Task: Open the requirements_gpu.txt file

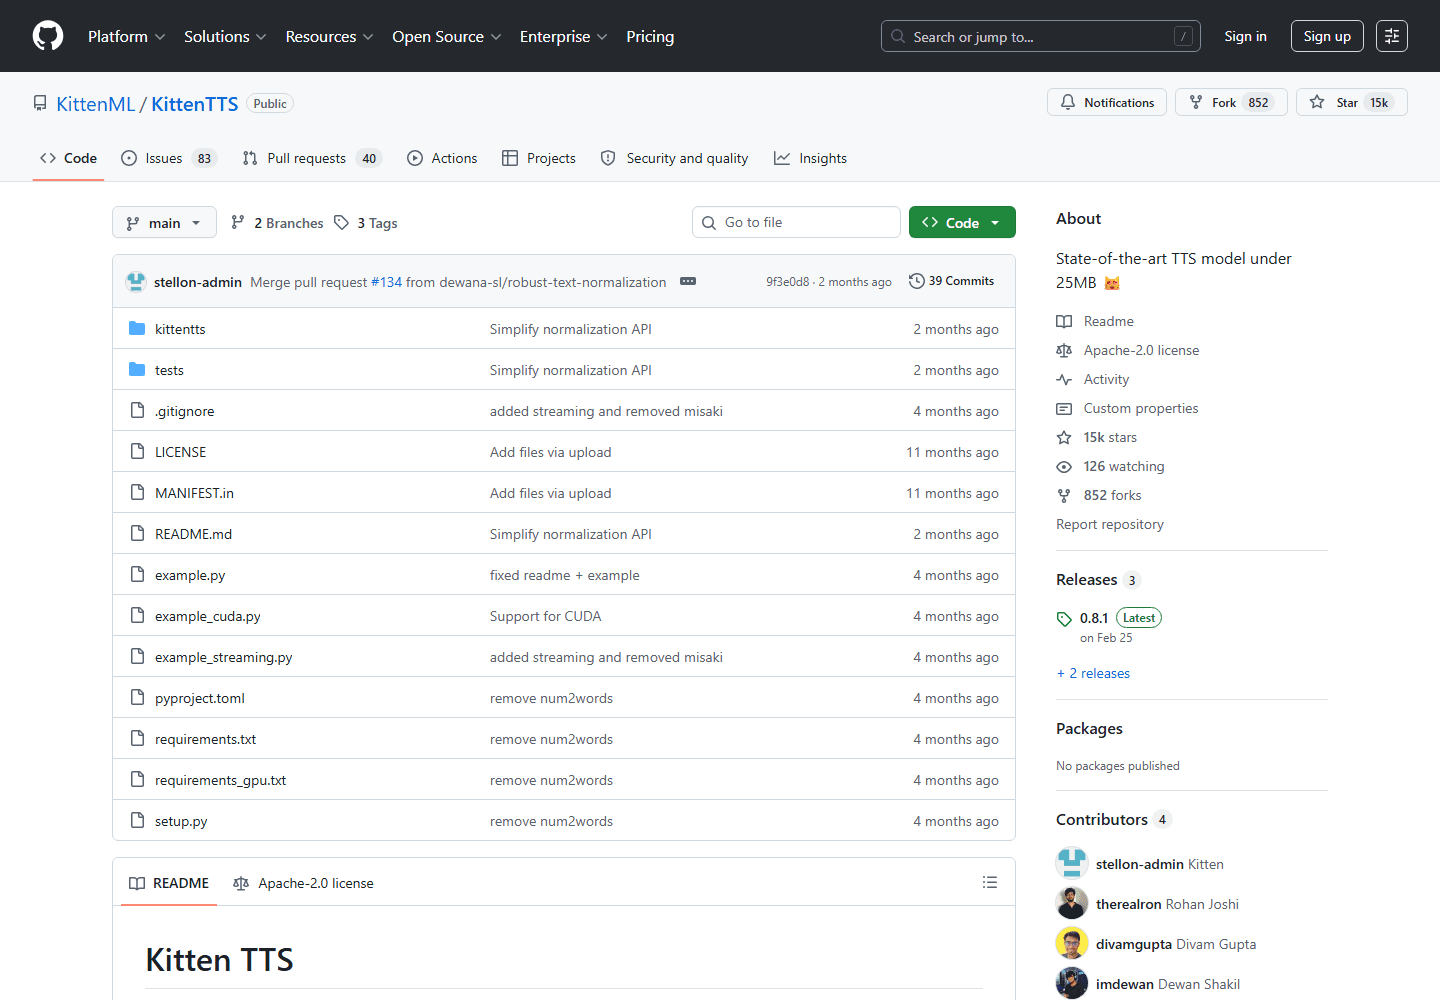Action: (x=220, y=780)
